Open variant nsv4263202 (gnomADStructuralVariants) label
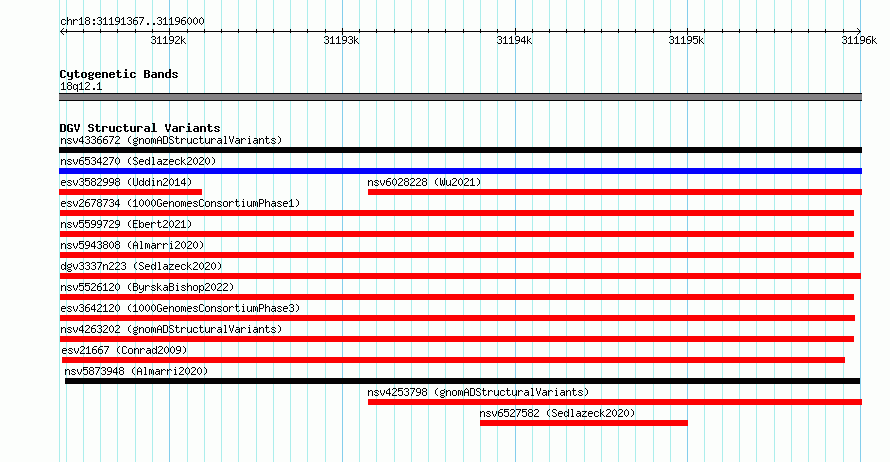 [171, 329]
